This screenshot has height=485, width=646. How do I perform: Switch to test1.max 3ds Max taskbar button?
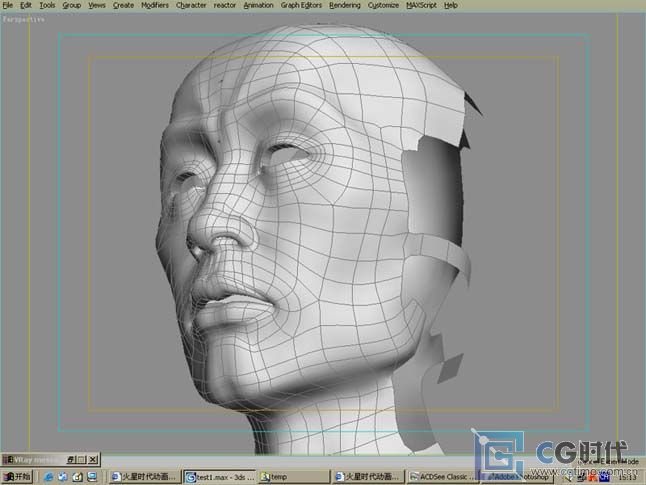point(220,477)
